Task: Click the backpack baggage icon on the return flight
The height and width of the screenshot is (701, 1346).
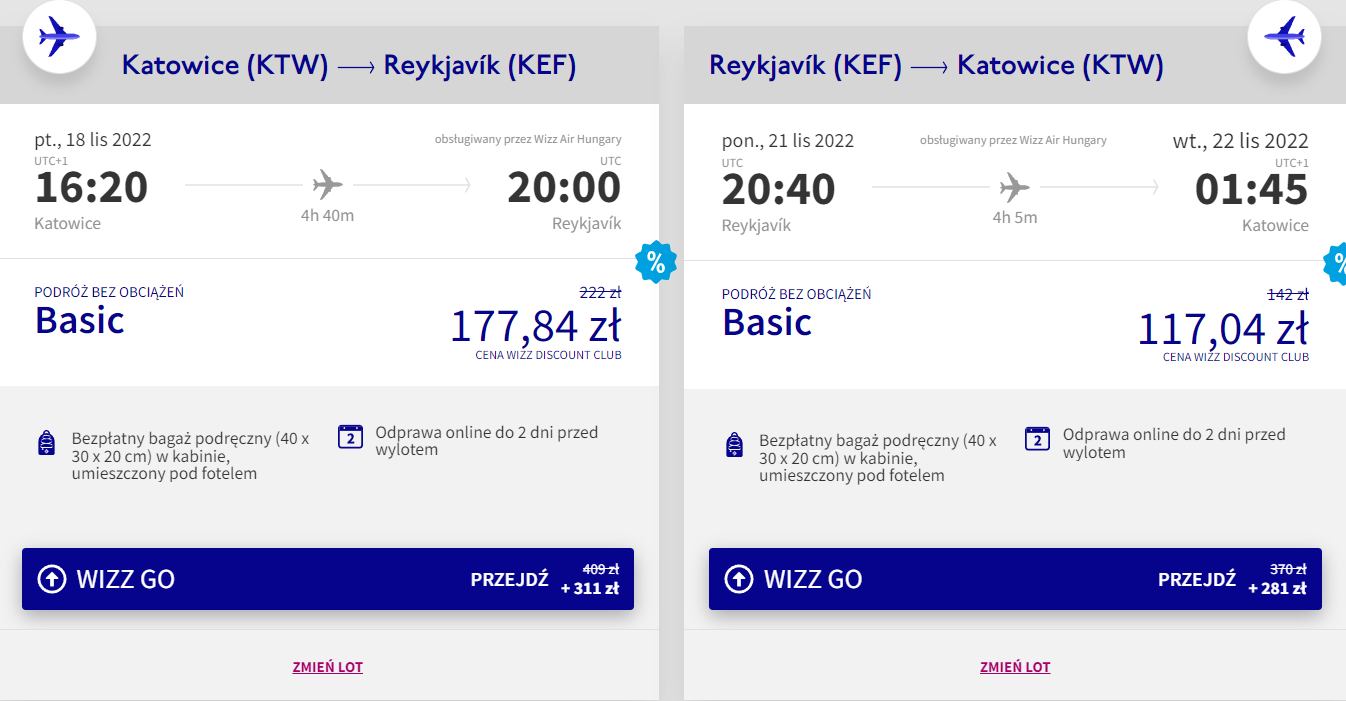Action: pos(734,444)
